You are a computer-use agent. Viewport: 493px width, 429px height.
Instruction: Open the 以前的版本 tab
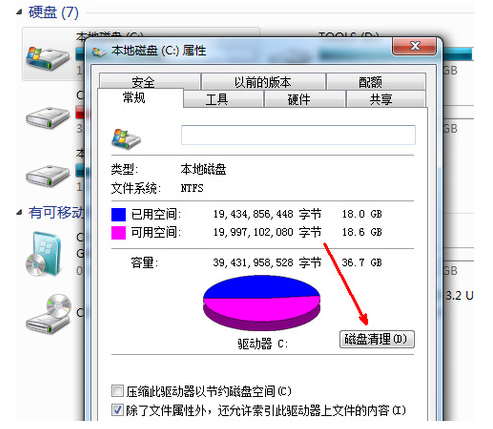click(x=263, y=82)
